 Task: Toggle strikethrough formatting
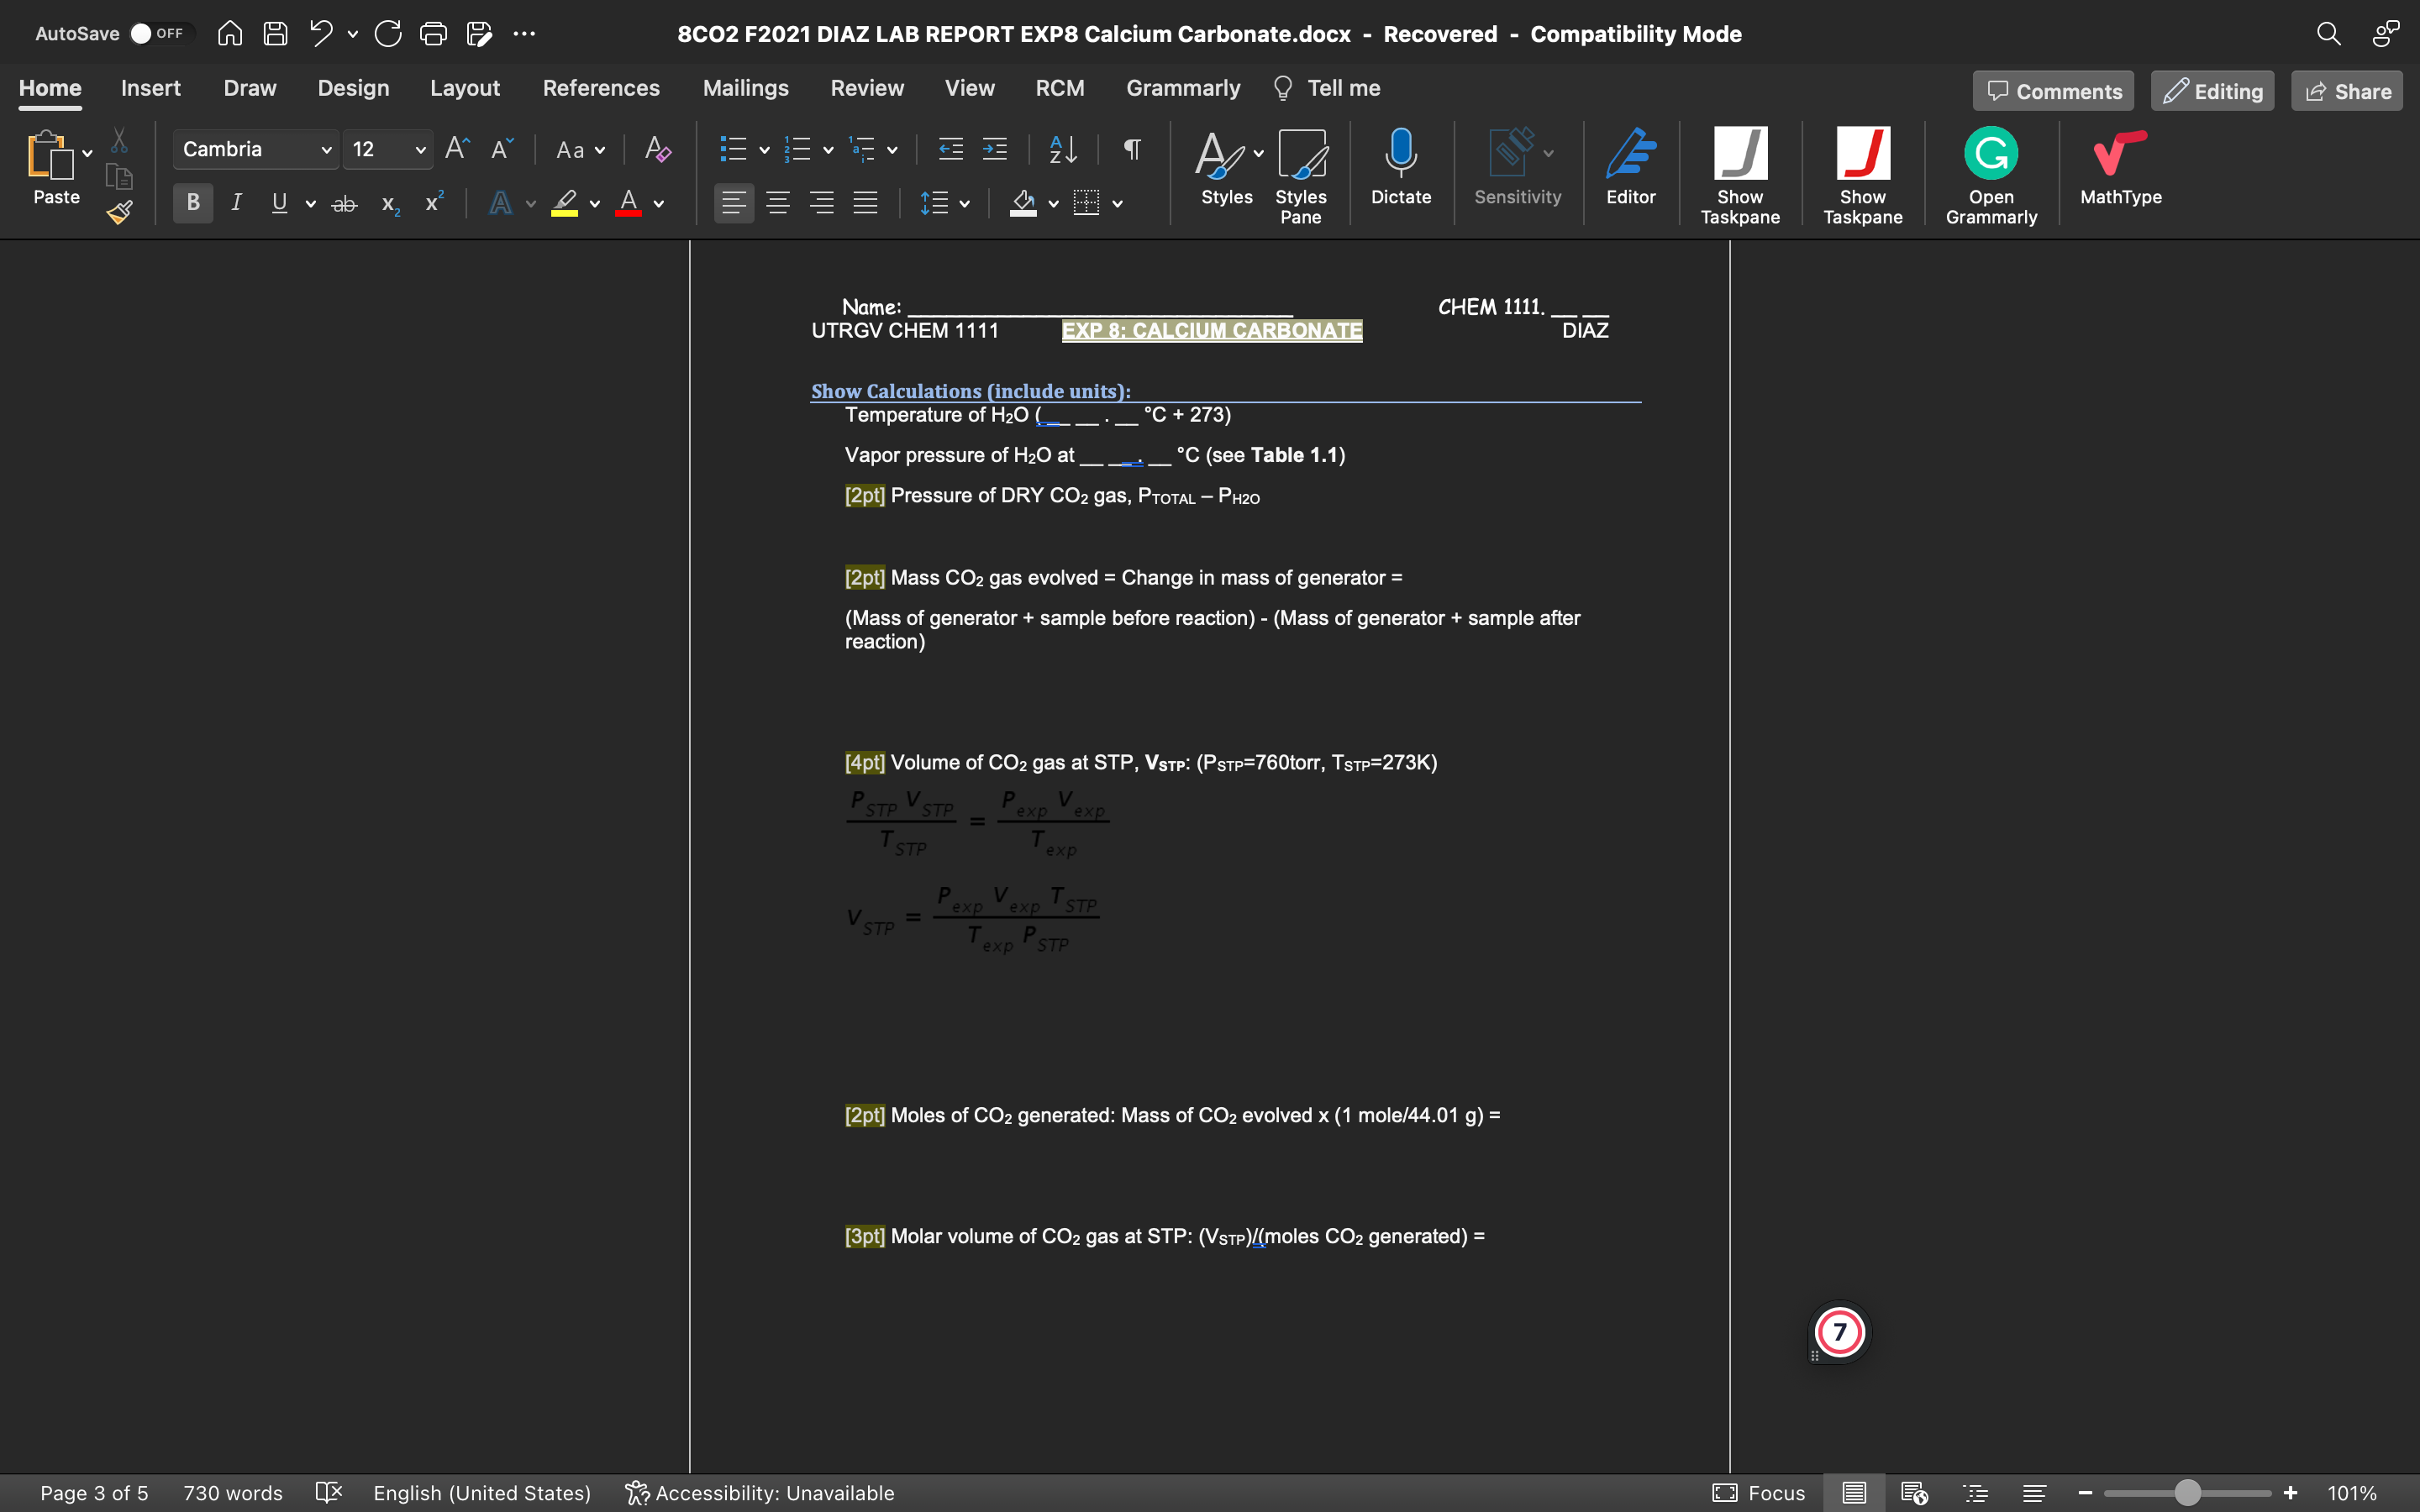[x=344, y=204]
